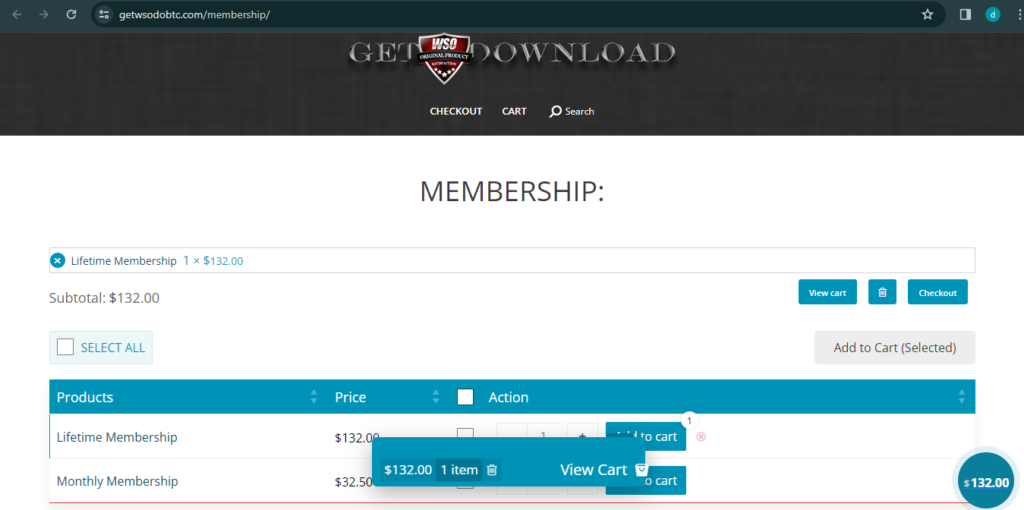Screen dimensions: 1024x510
Task: Reload the page
Action: (71, 15)
